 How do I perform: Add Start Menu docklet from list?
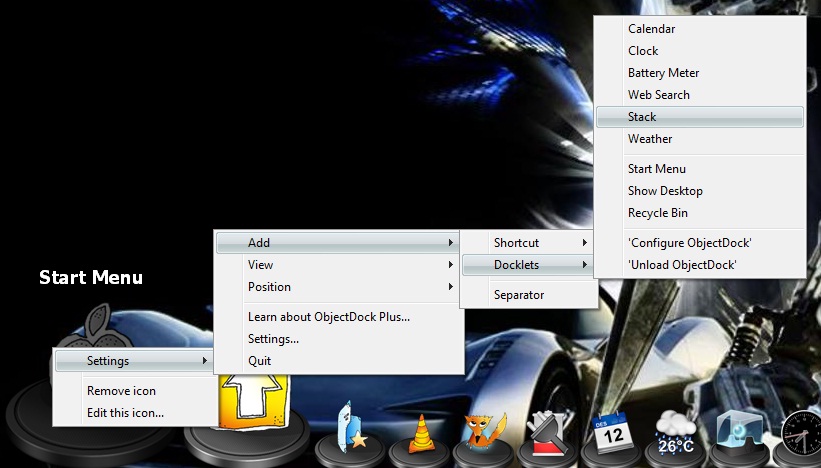[x=700, y=169]
